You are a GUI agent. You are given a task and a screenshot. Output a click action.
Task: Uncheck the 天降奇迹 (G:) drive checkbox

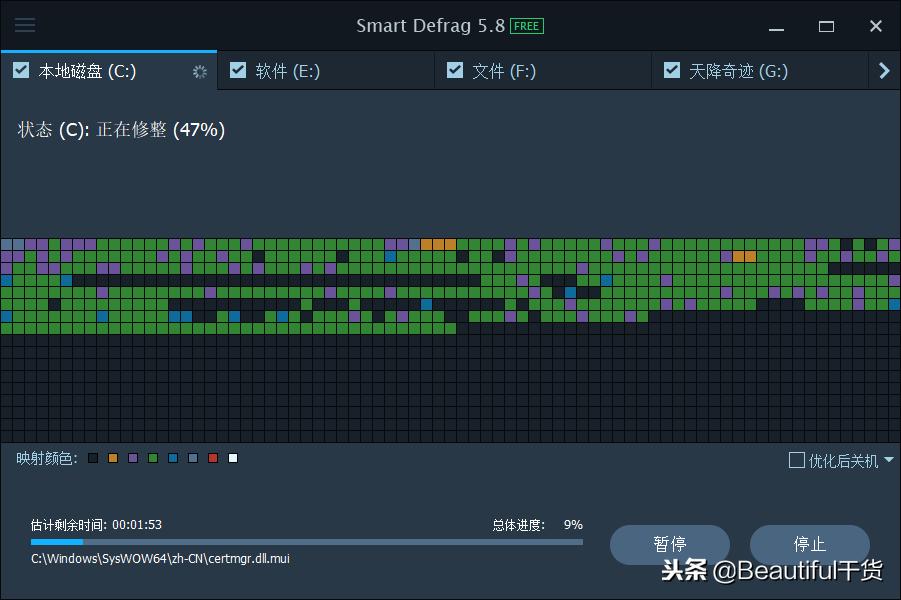coord(673,70)
